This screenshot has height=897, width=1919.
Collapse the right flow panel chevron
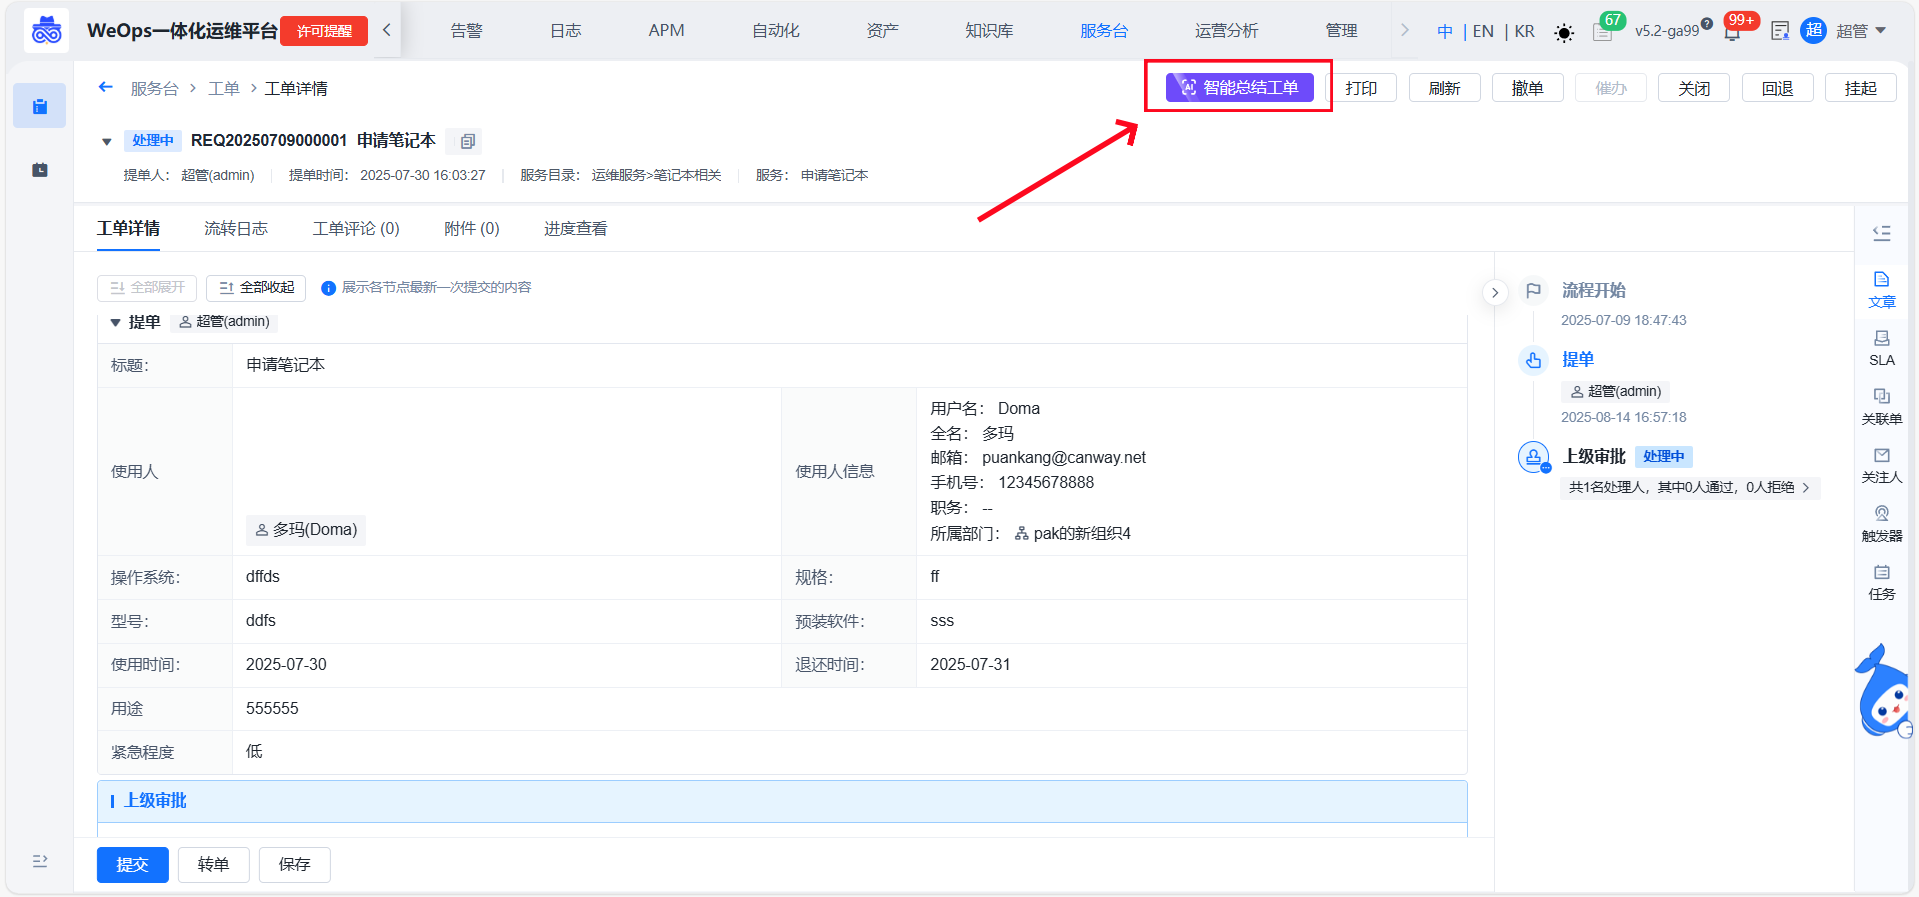[1494, 292]
